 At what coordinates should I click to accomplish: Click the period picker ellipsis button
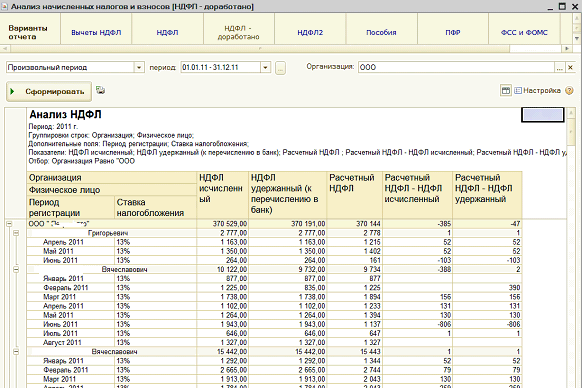(280, 68)
